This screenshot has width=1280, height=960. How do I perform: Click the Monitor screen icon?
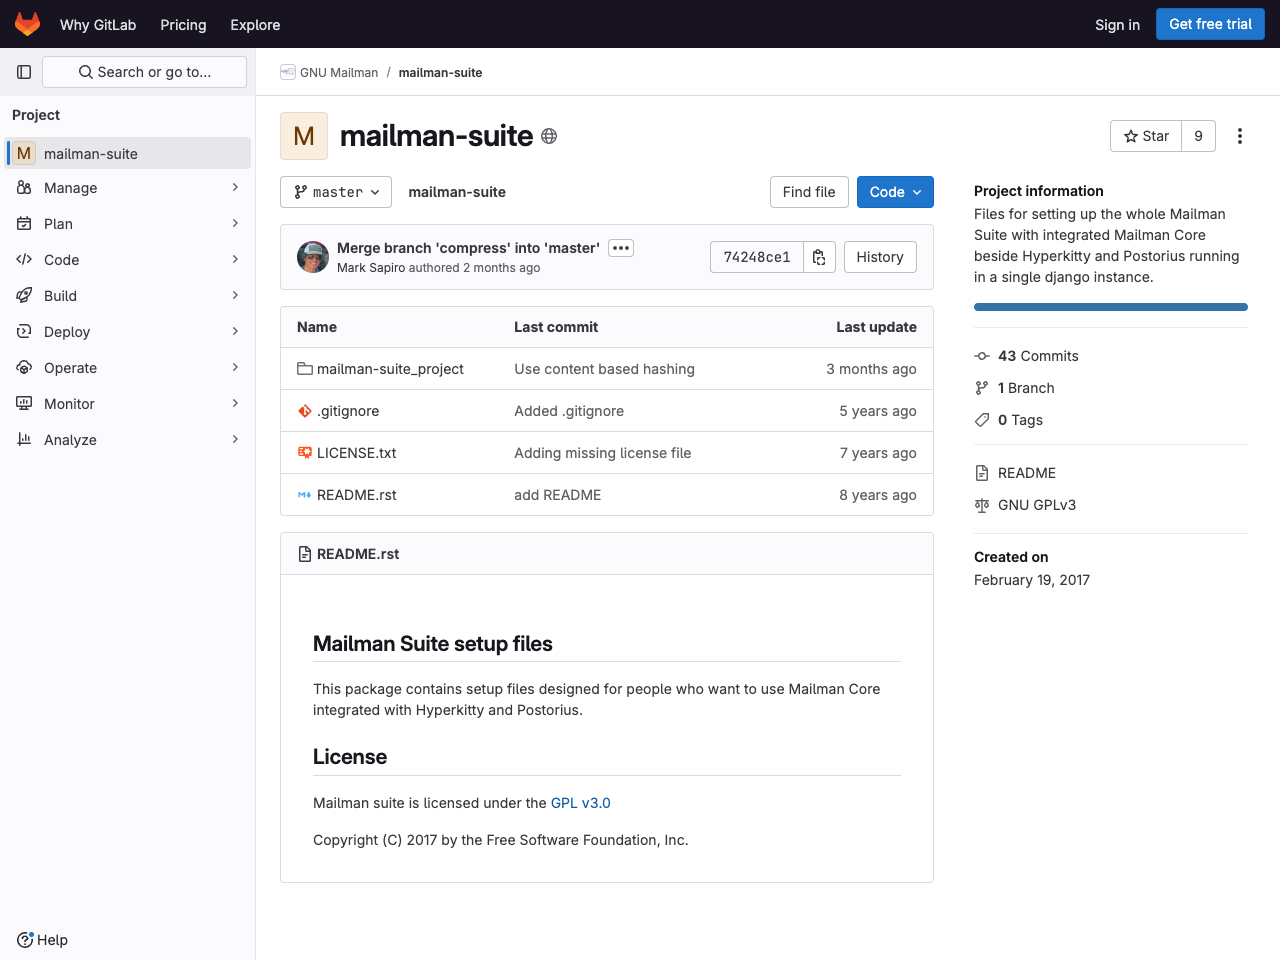(x=24, y=404)
